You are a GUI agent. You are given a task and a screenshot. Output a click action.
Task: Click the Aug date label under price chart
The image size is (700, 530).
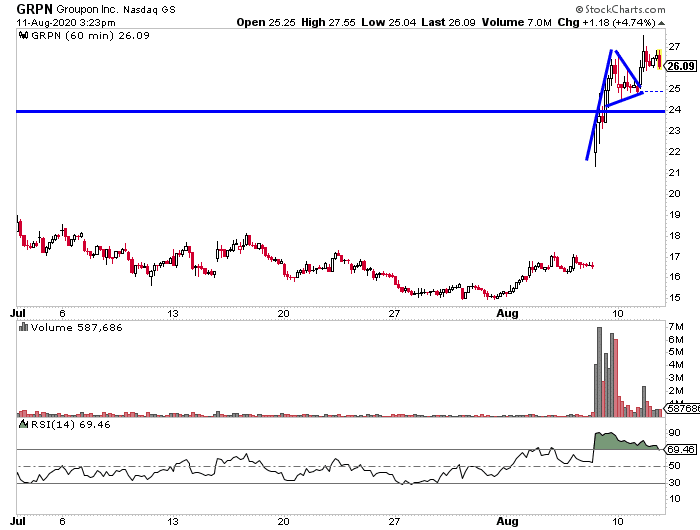coord(507,313)
